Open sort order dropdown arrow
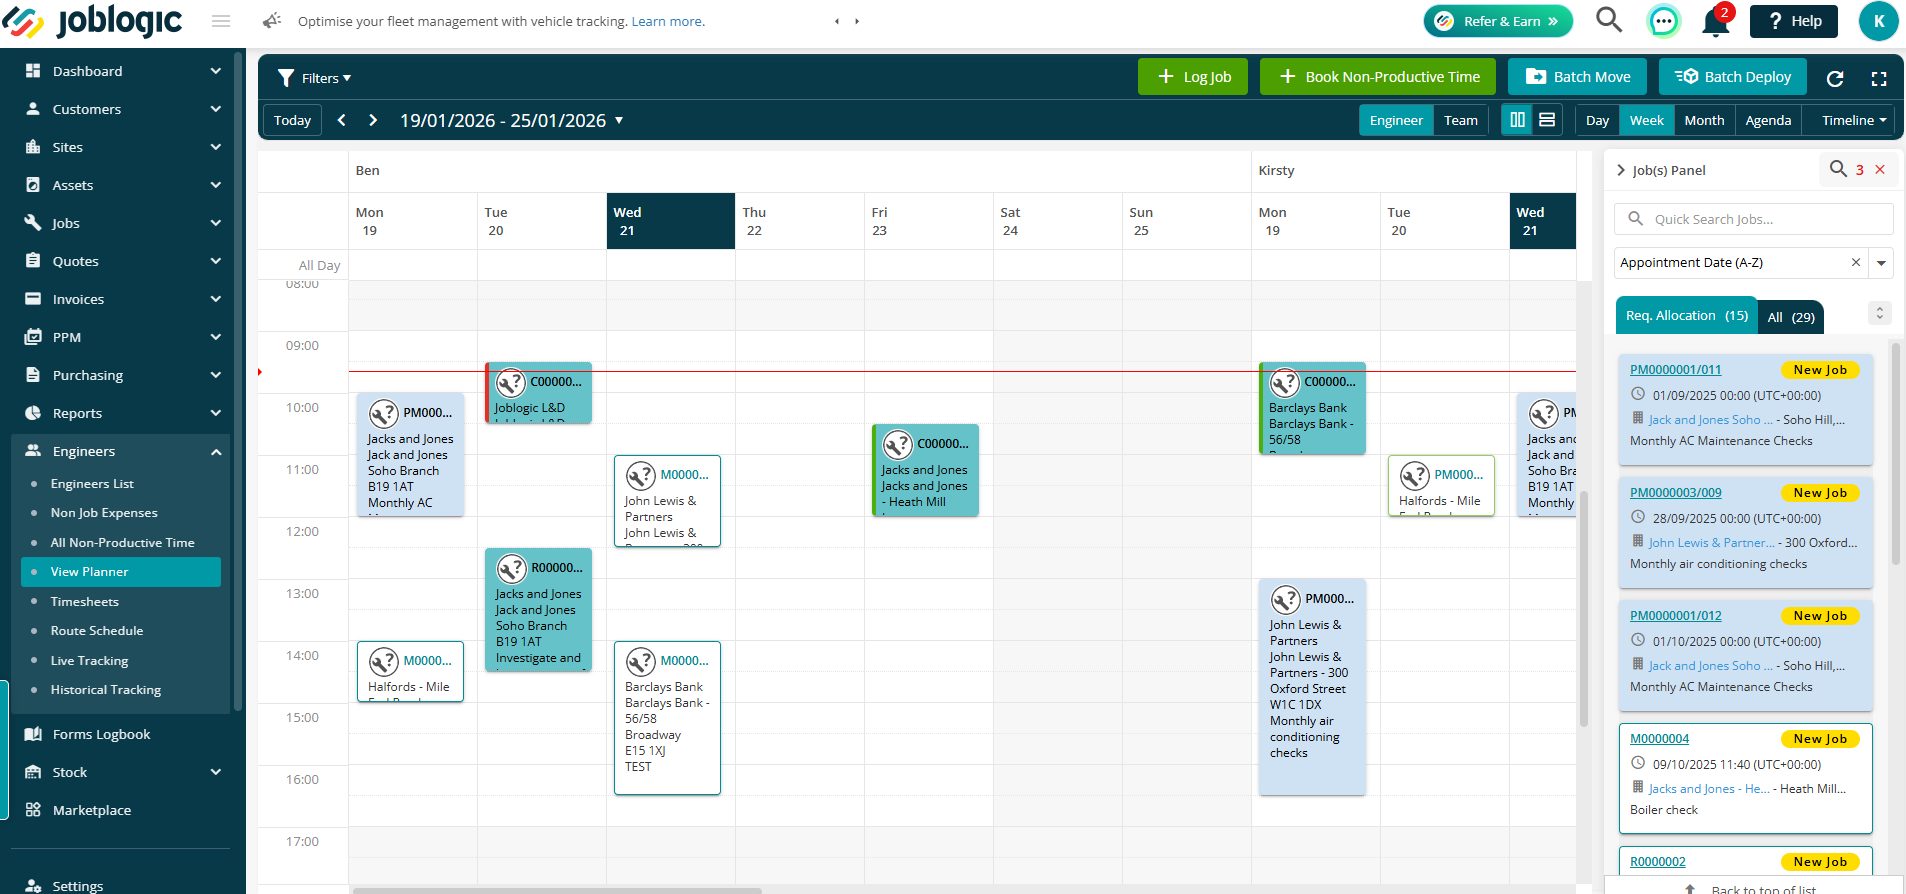The width and height of the screenshot is (1906, 894). (x=1881, y=263)
